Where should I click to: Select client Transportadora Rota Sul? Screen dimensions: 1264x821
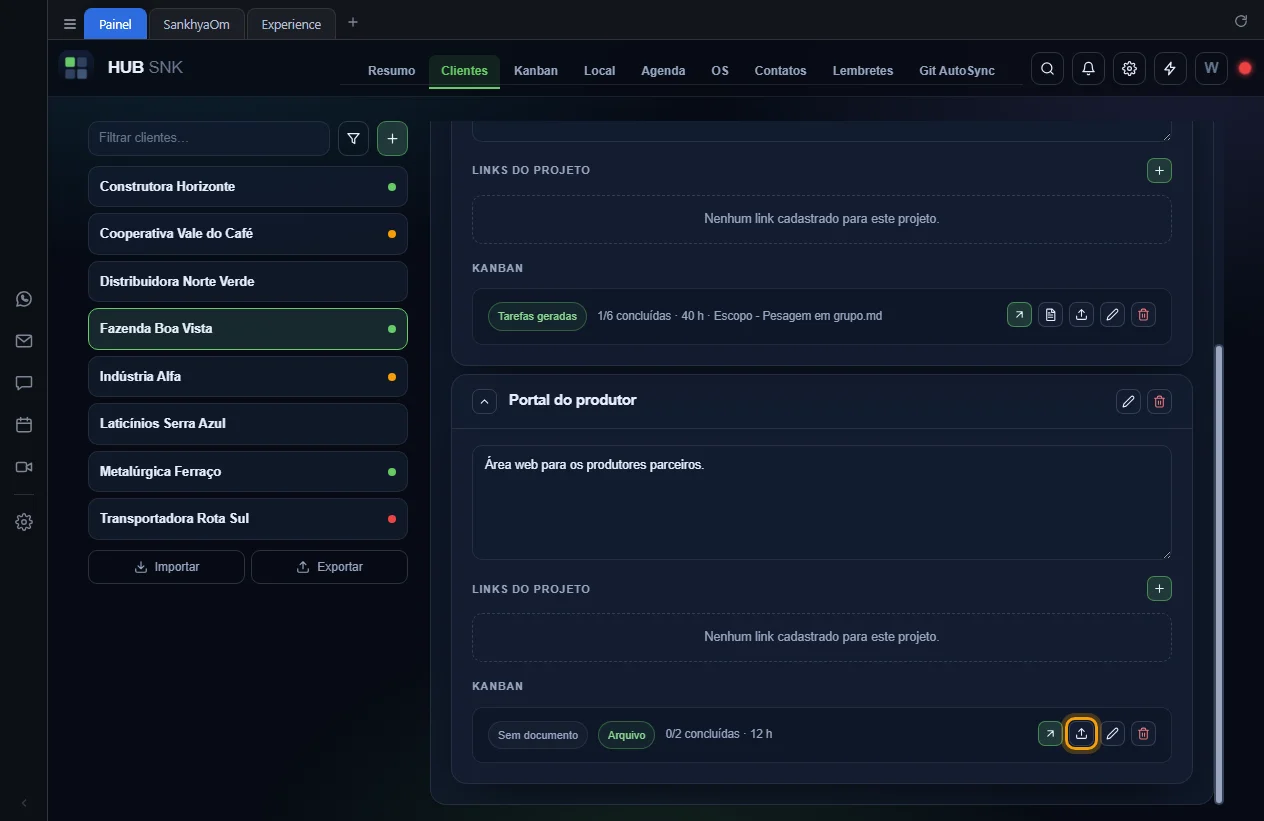tap(248, 519)
